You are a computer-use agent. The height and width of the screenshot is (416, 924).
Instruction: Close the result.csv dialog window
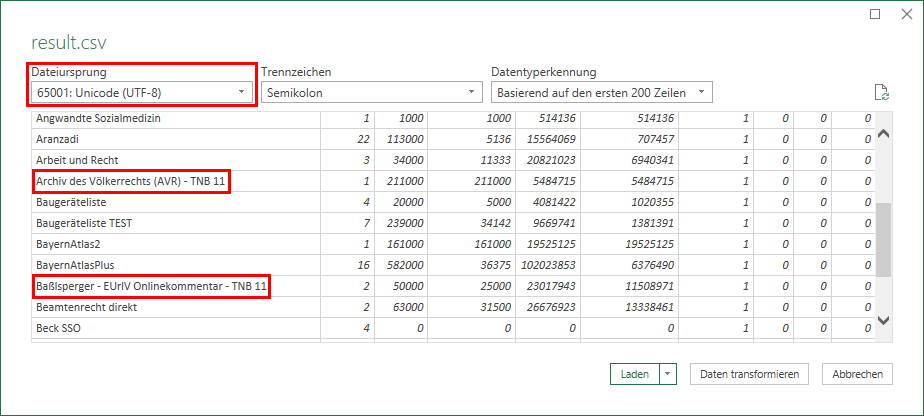point(906,15)
